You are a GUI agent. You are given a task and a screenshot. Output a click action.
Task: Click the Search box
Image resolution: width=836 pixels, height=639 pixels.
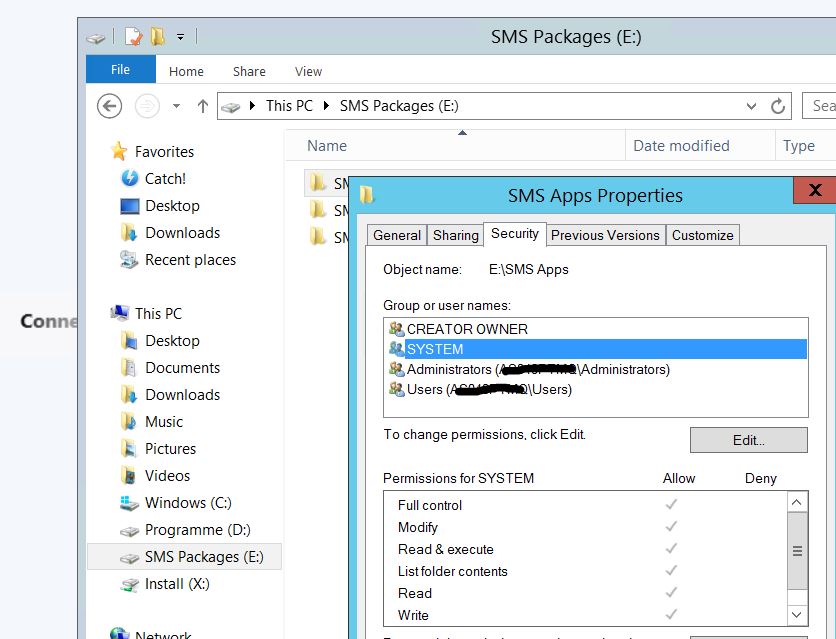pyautogui.click(x=819, y=106)
